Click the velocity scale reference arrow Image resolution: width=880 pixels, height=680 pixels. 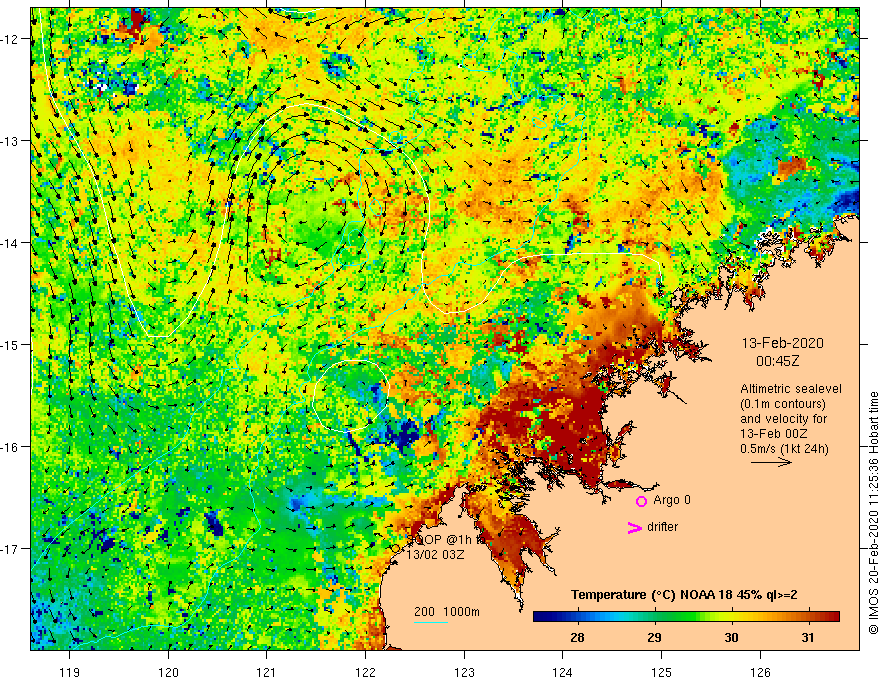pyautogui.click(x=771, y=462)
